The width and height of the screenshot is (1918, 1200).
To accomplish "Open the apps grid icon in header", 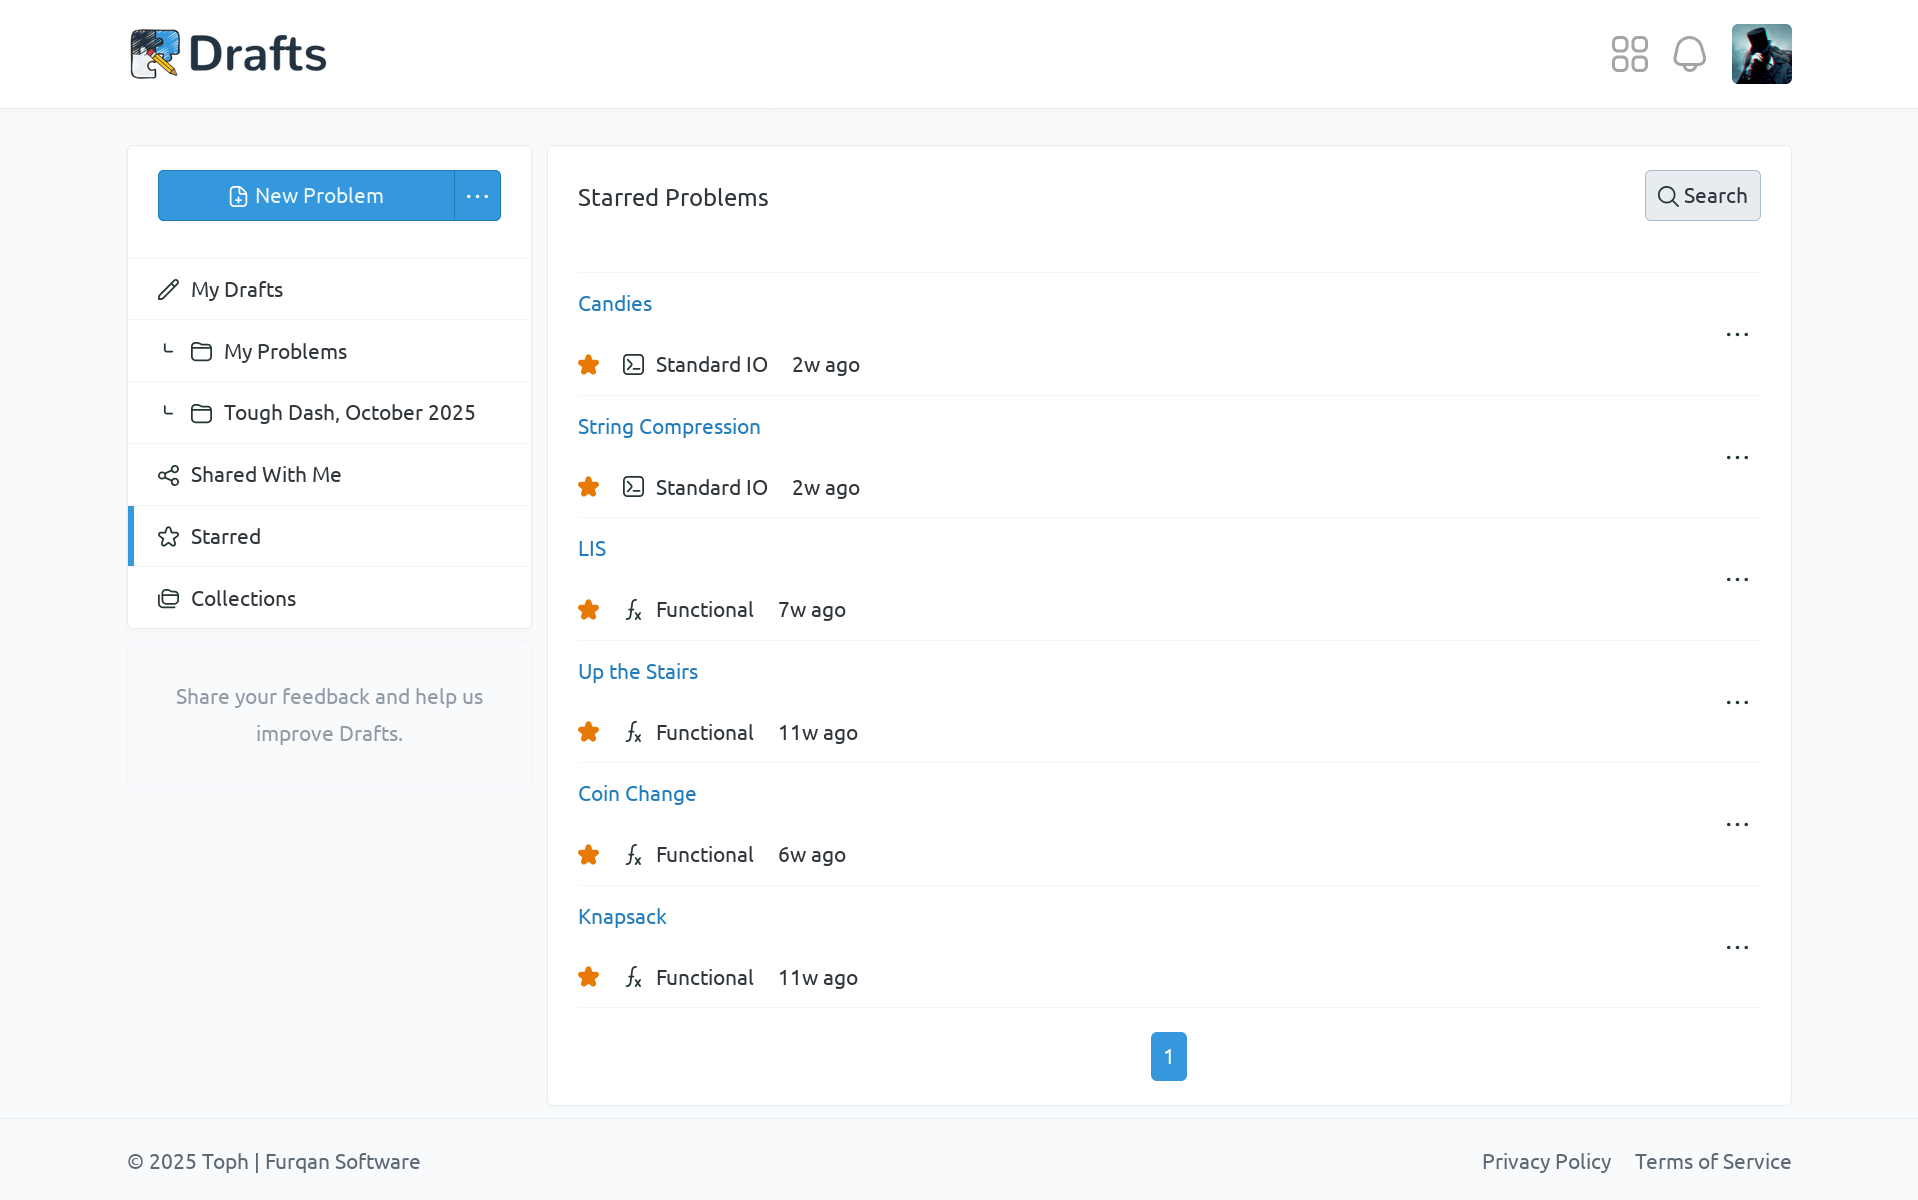I will (1629, 54).
